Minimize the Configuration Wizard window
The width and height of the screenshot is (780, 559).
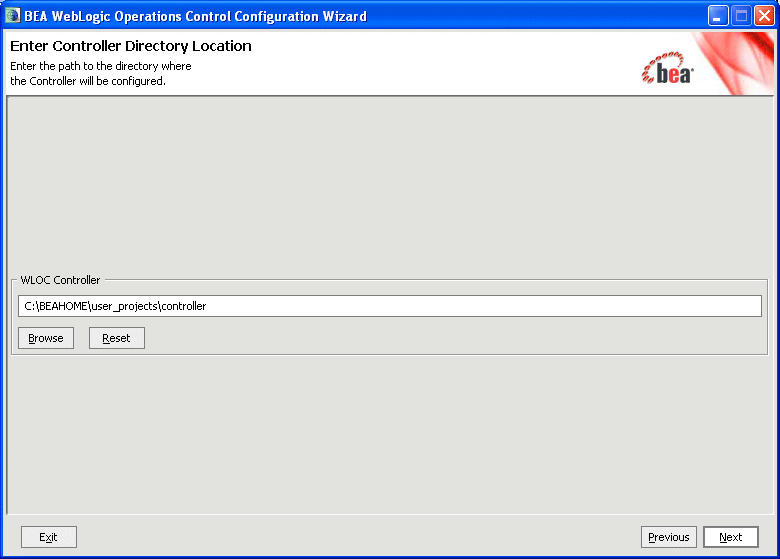coord(717,16)
